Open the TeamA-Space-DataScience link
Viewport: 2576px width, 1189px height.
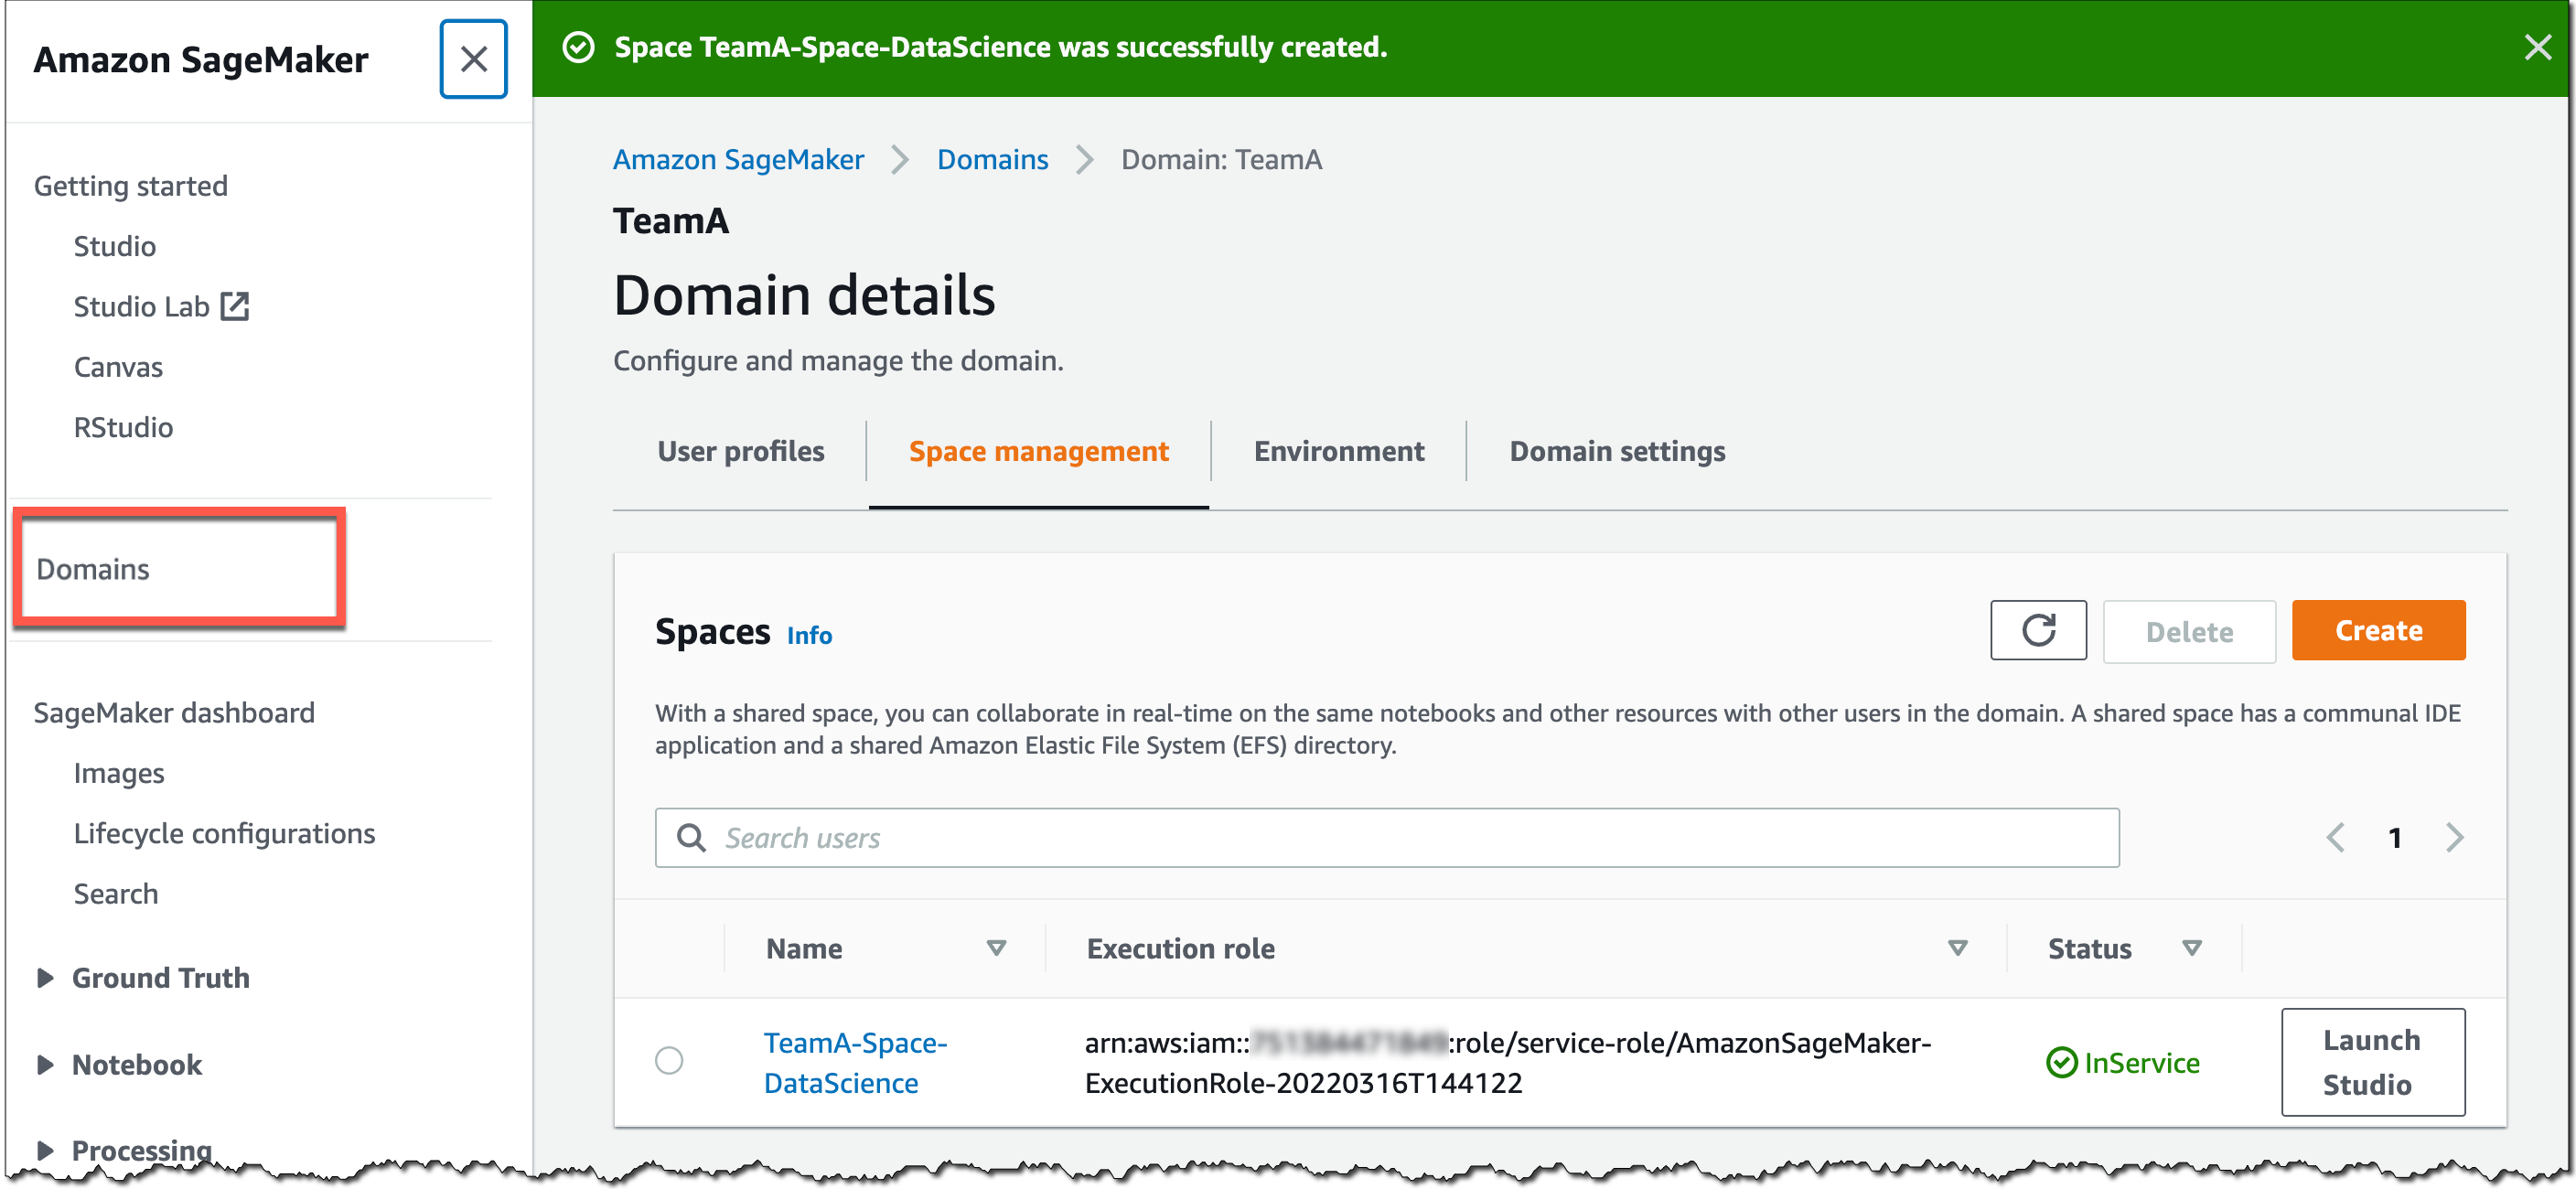(854, 1062)
